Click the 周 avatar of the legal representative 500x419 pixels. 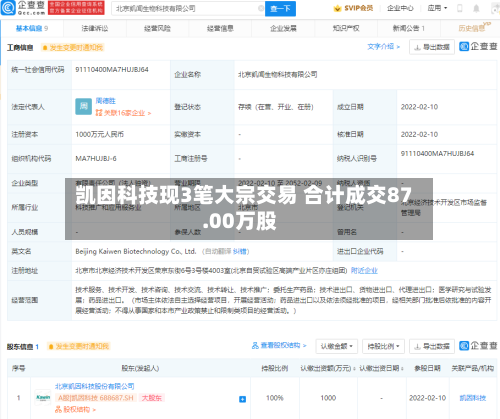click(x=83, y=107)
